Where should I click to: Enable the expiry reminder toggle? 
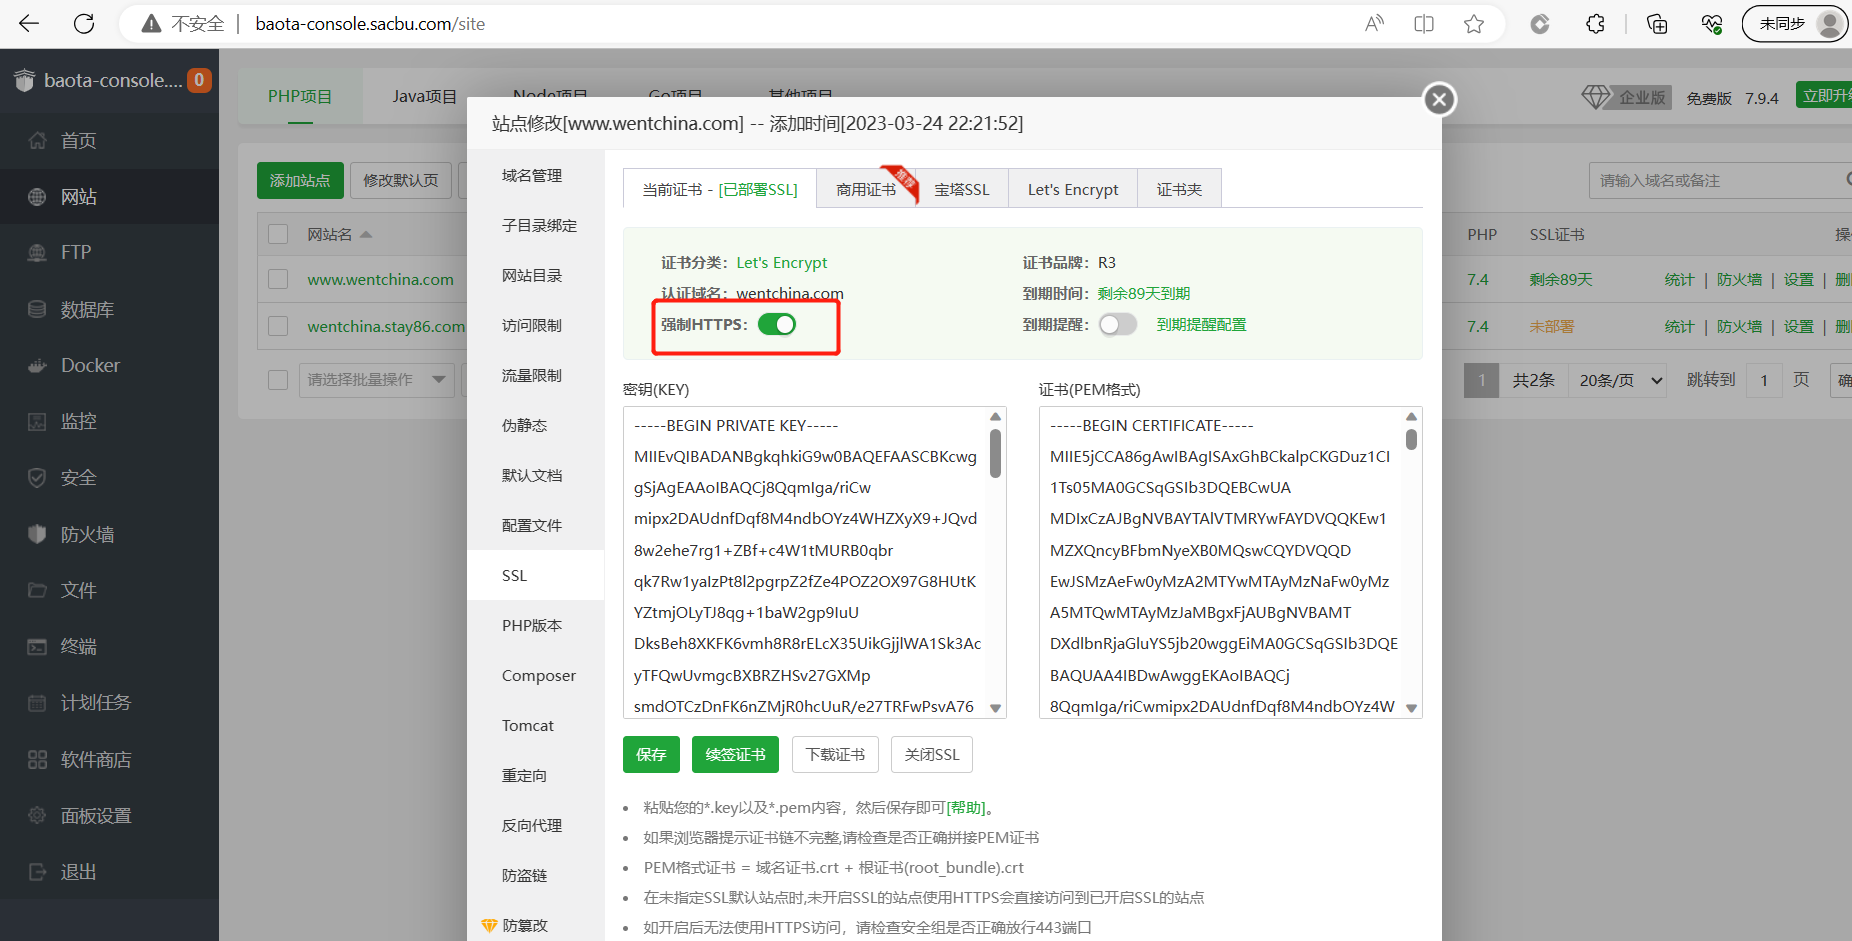(x=1117, y=324)
